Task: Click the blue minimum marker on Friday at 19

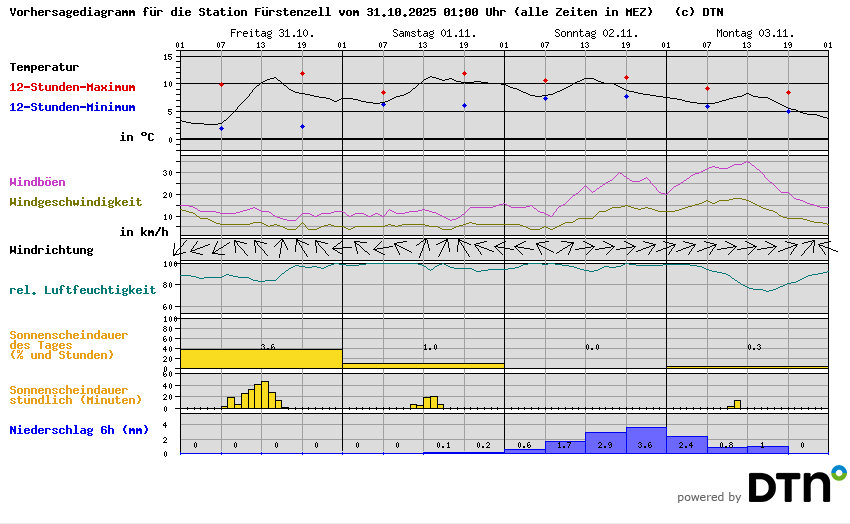Action: (302, 126)
